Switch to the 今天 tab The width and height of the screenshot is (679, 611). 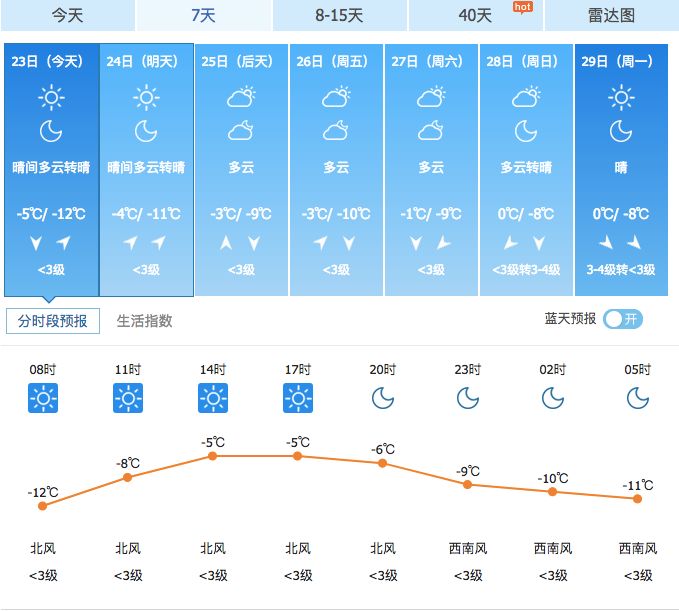point(68,16)
